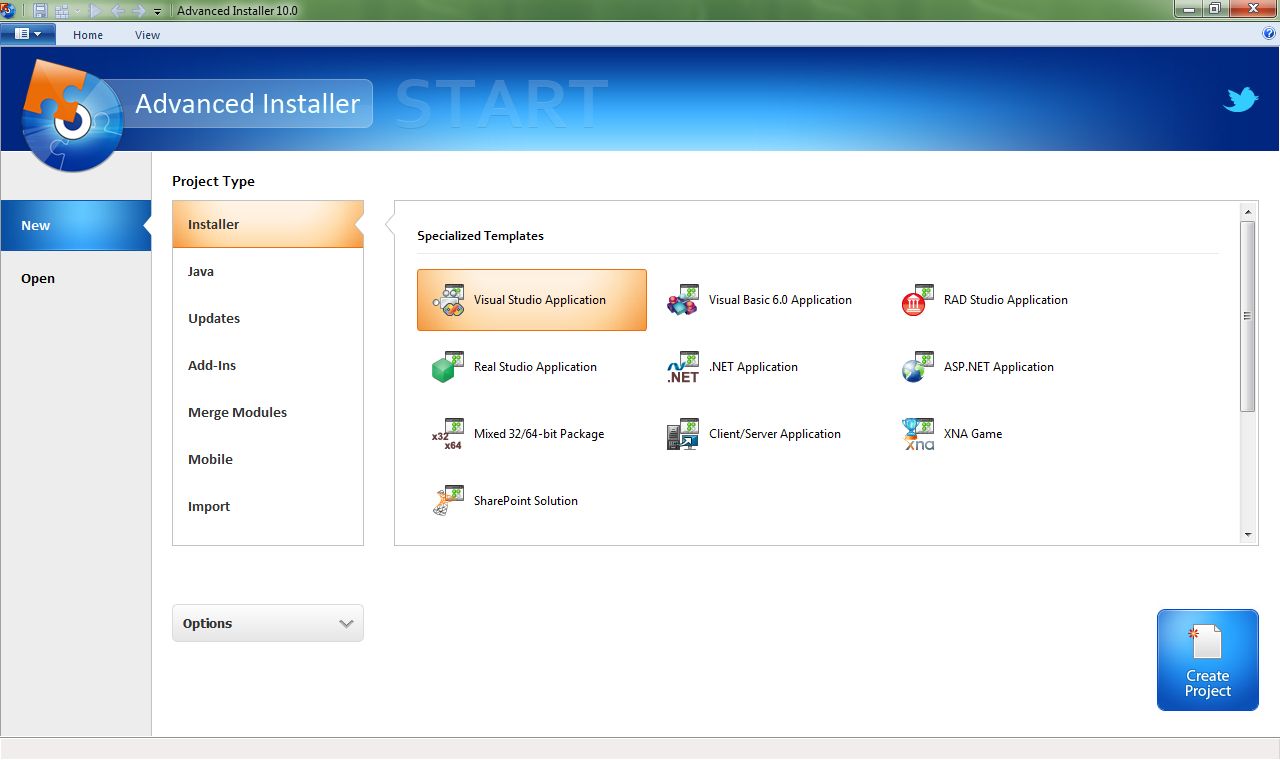The image size is (1280, 760).
Task: Select the Visual Studio Application label
Action: tap(540, 300)
